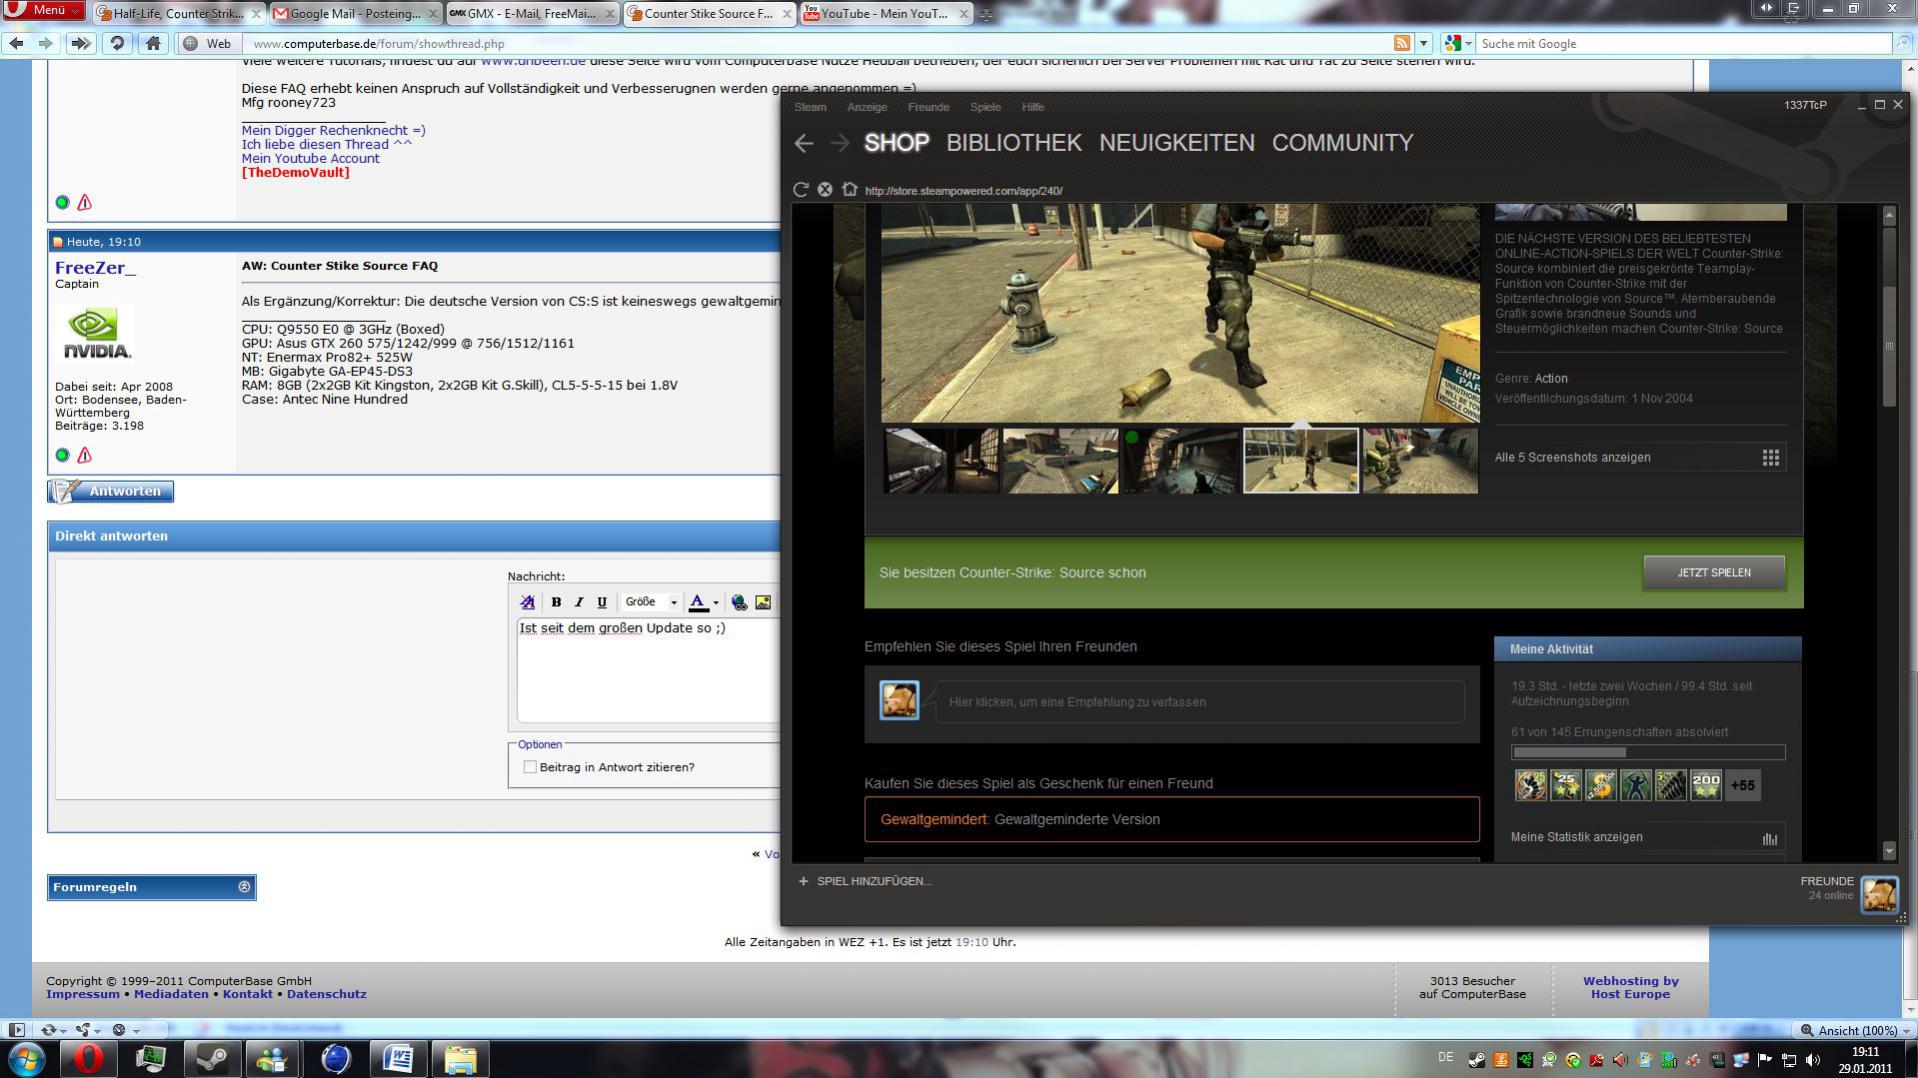
Task: Open the Freunde avatar in Steam's corner
Action: click(1879, 894)
